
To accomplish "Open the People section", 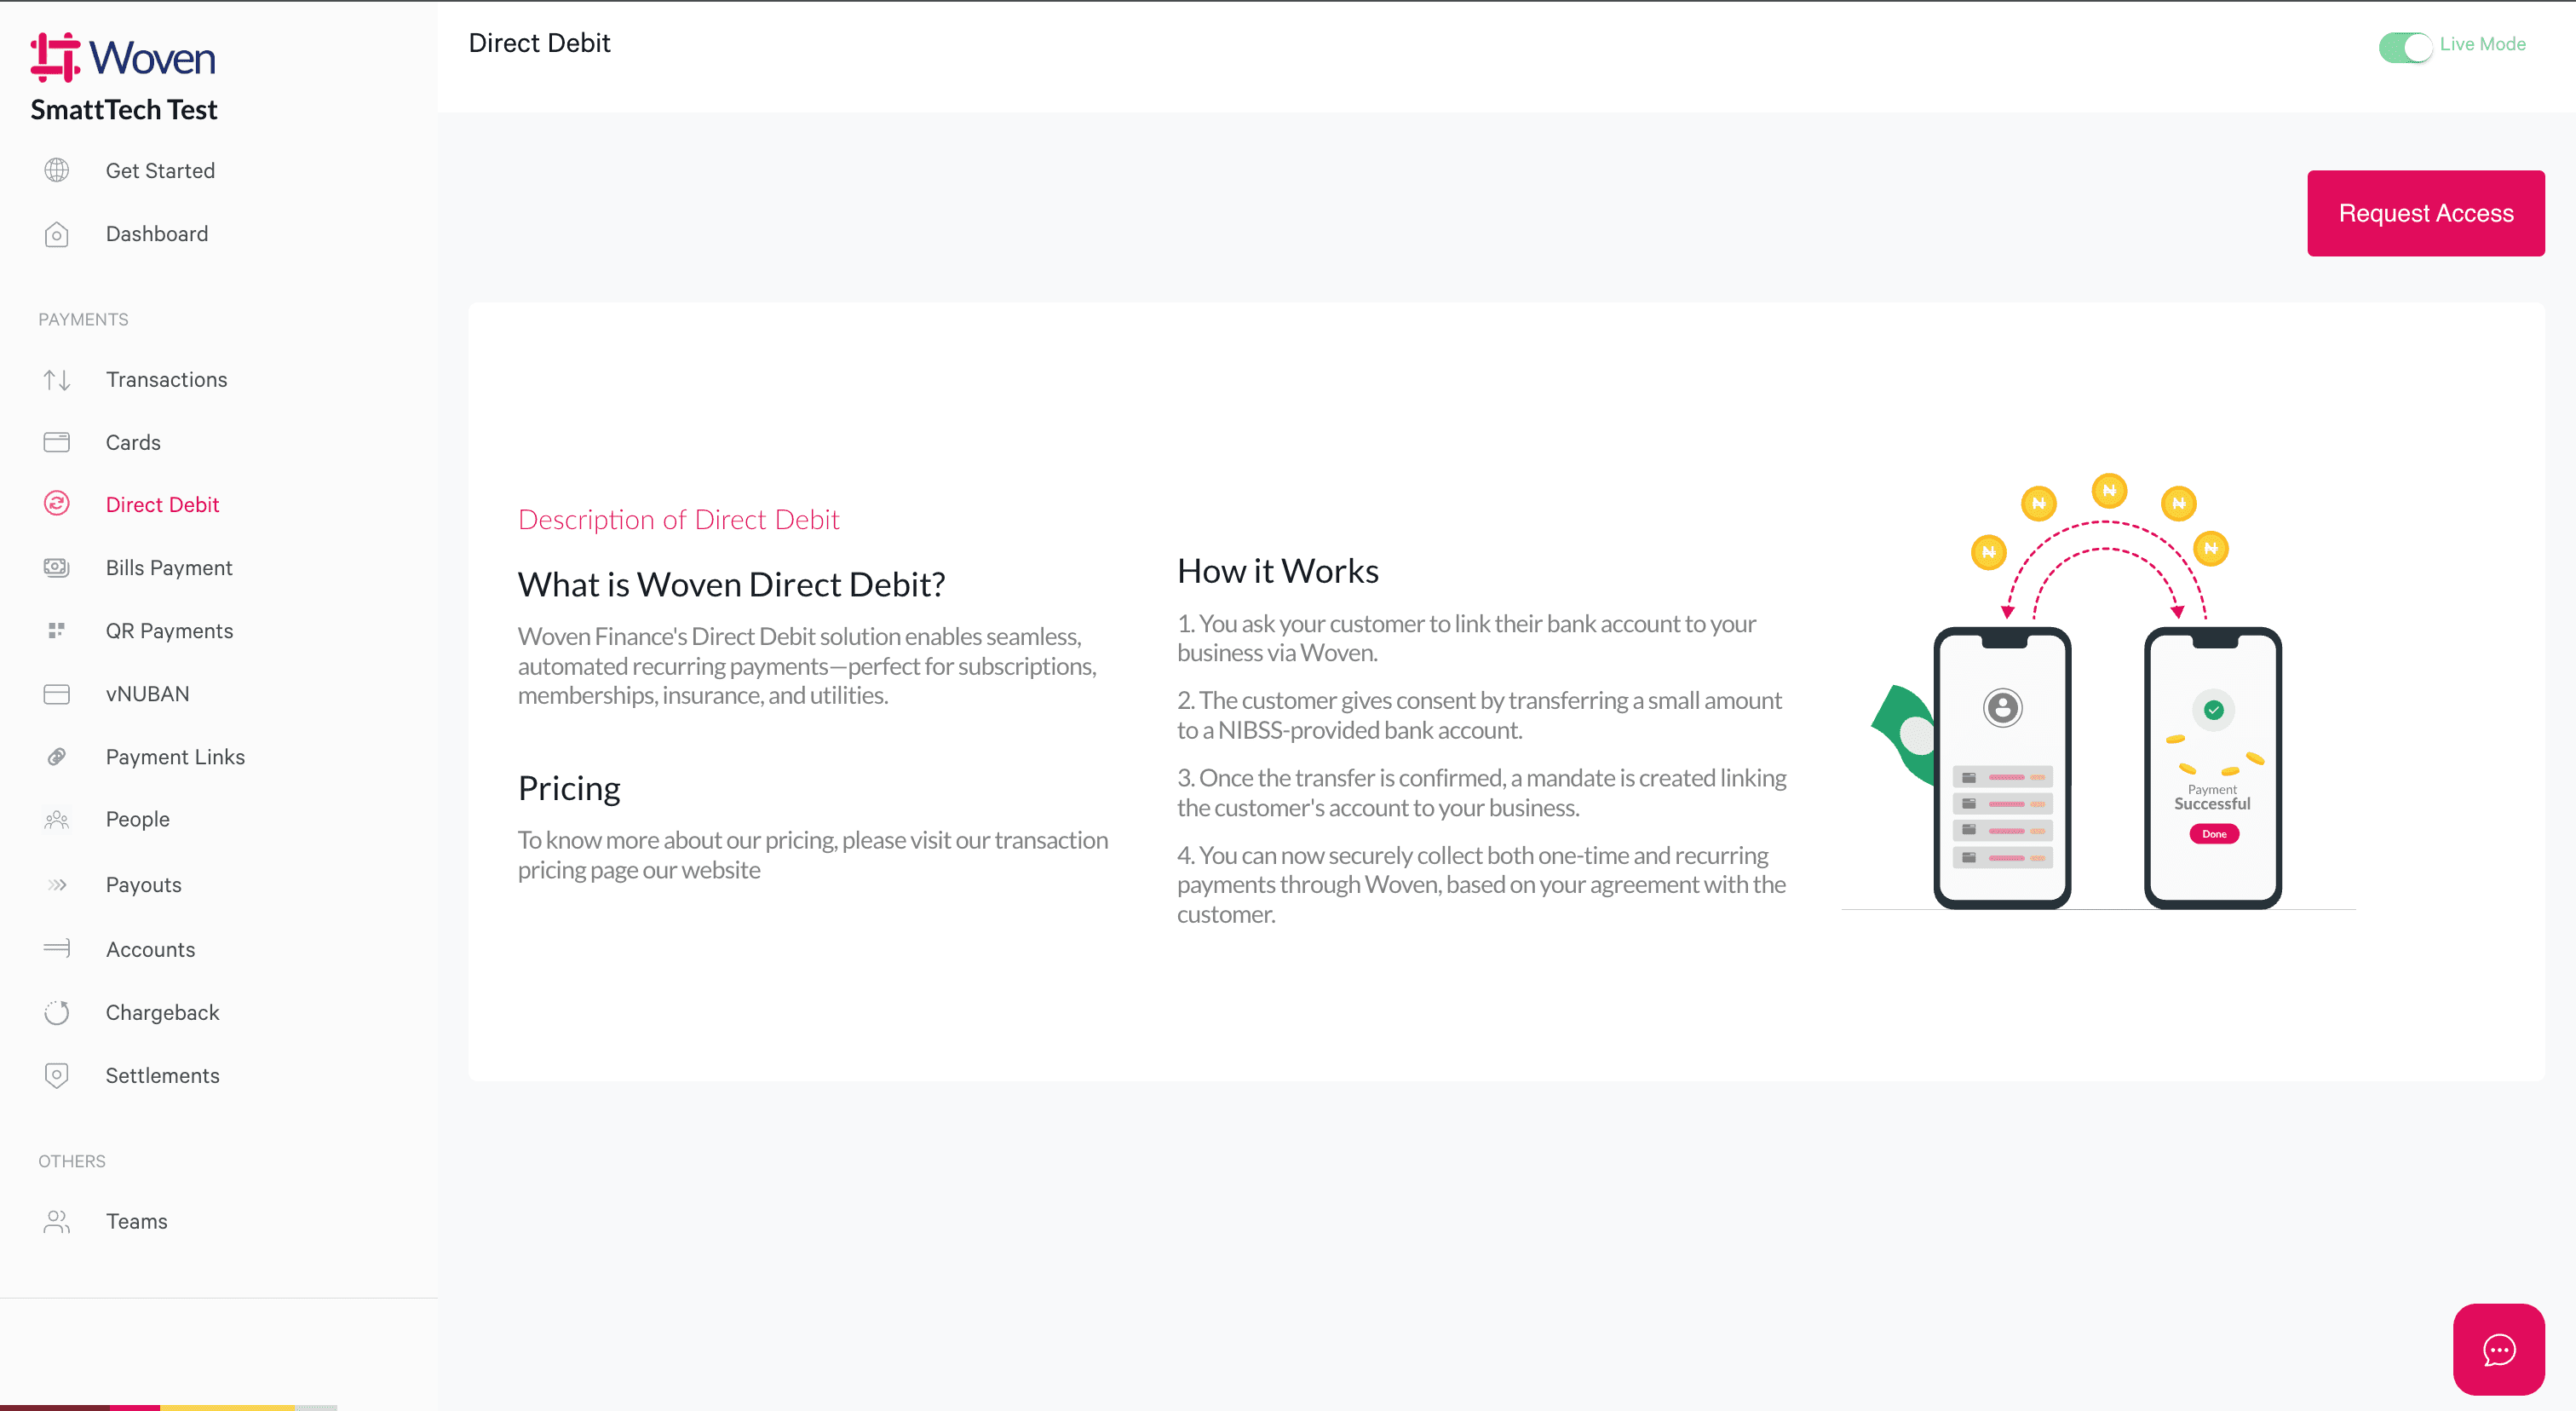I will (x=138, y=820).
